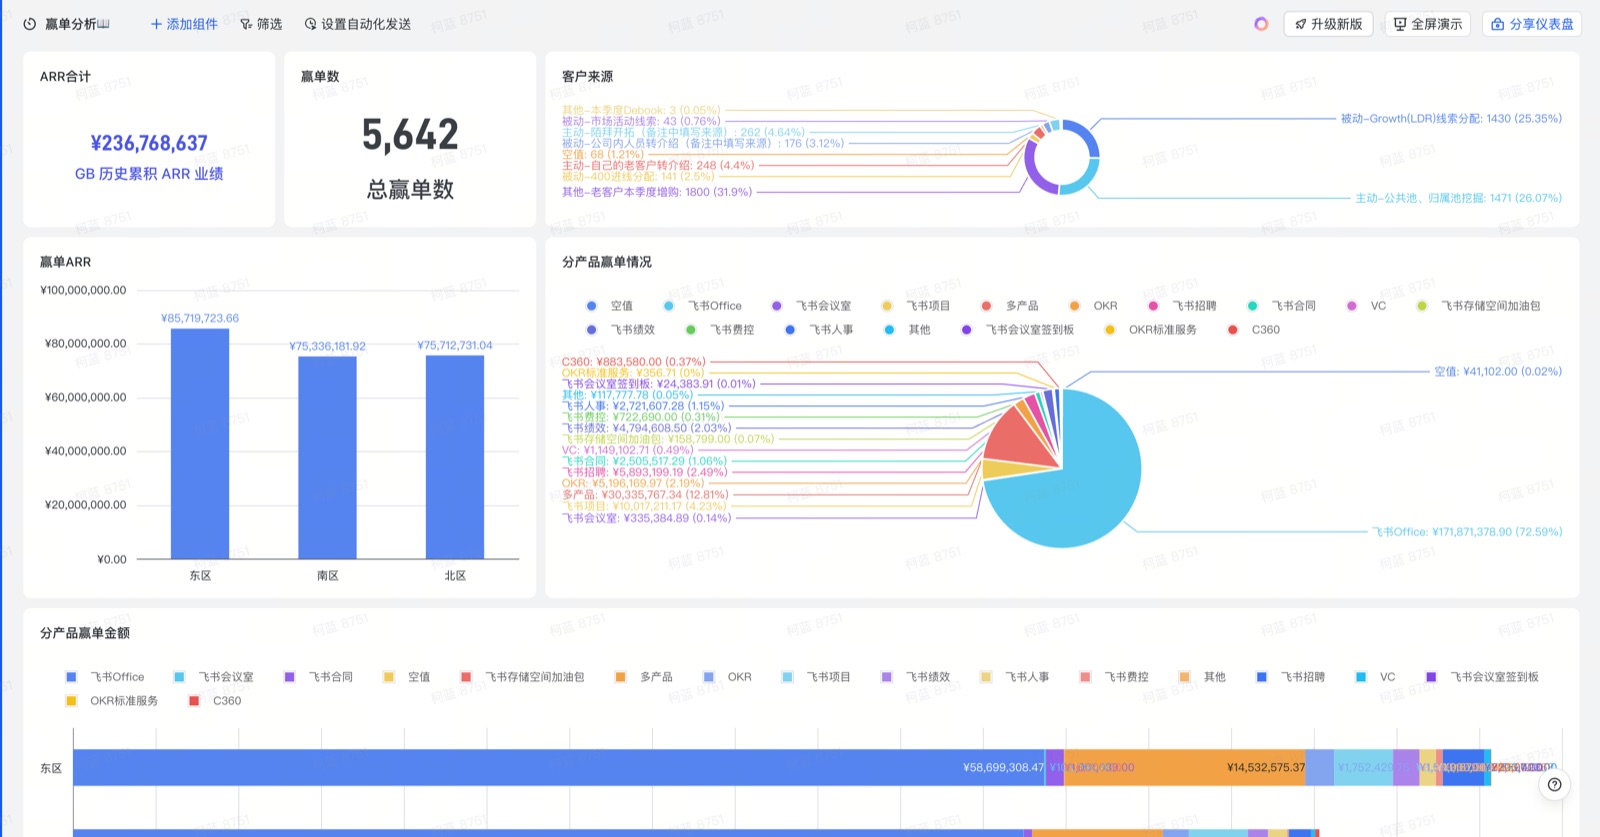The height and width of the screenshot is (837, 1600).
Task: Click the ¥58,699,308.47 bar segment in 东区
Action: [x=559, y=767]
